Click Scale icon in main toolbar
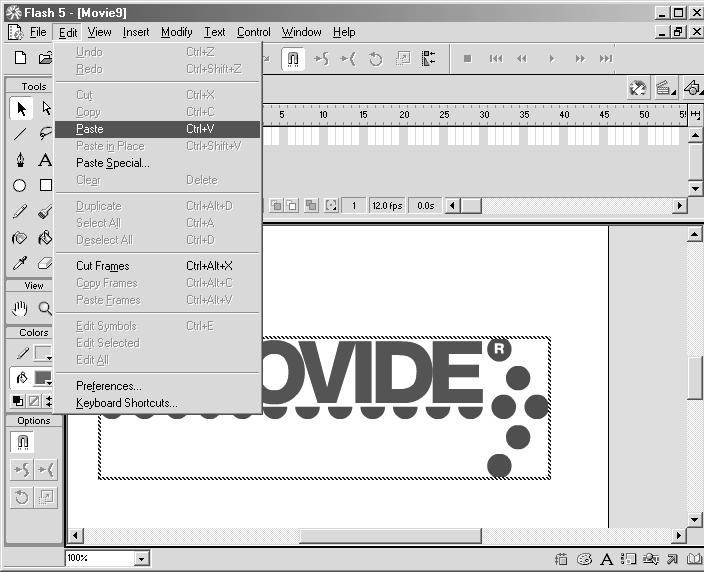This screenshot has height=572, width=704. click(403, 59)
